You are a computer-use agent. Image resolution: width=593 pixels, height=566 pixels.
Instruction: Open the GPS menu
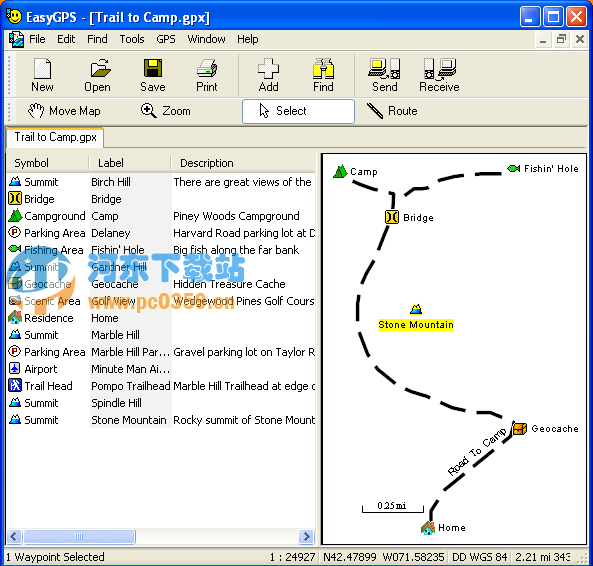[x=166, y=39]
